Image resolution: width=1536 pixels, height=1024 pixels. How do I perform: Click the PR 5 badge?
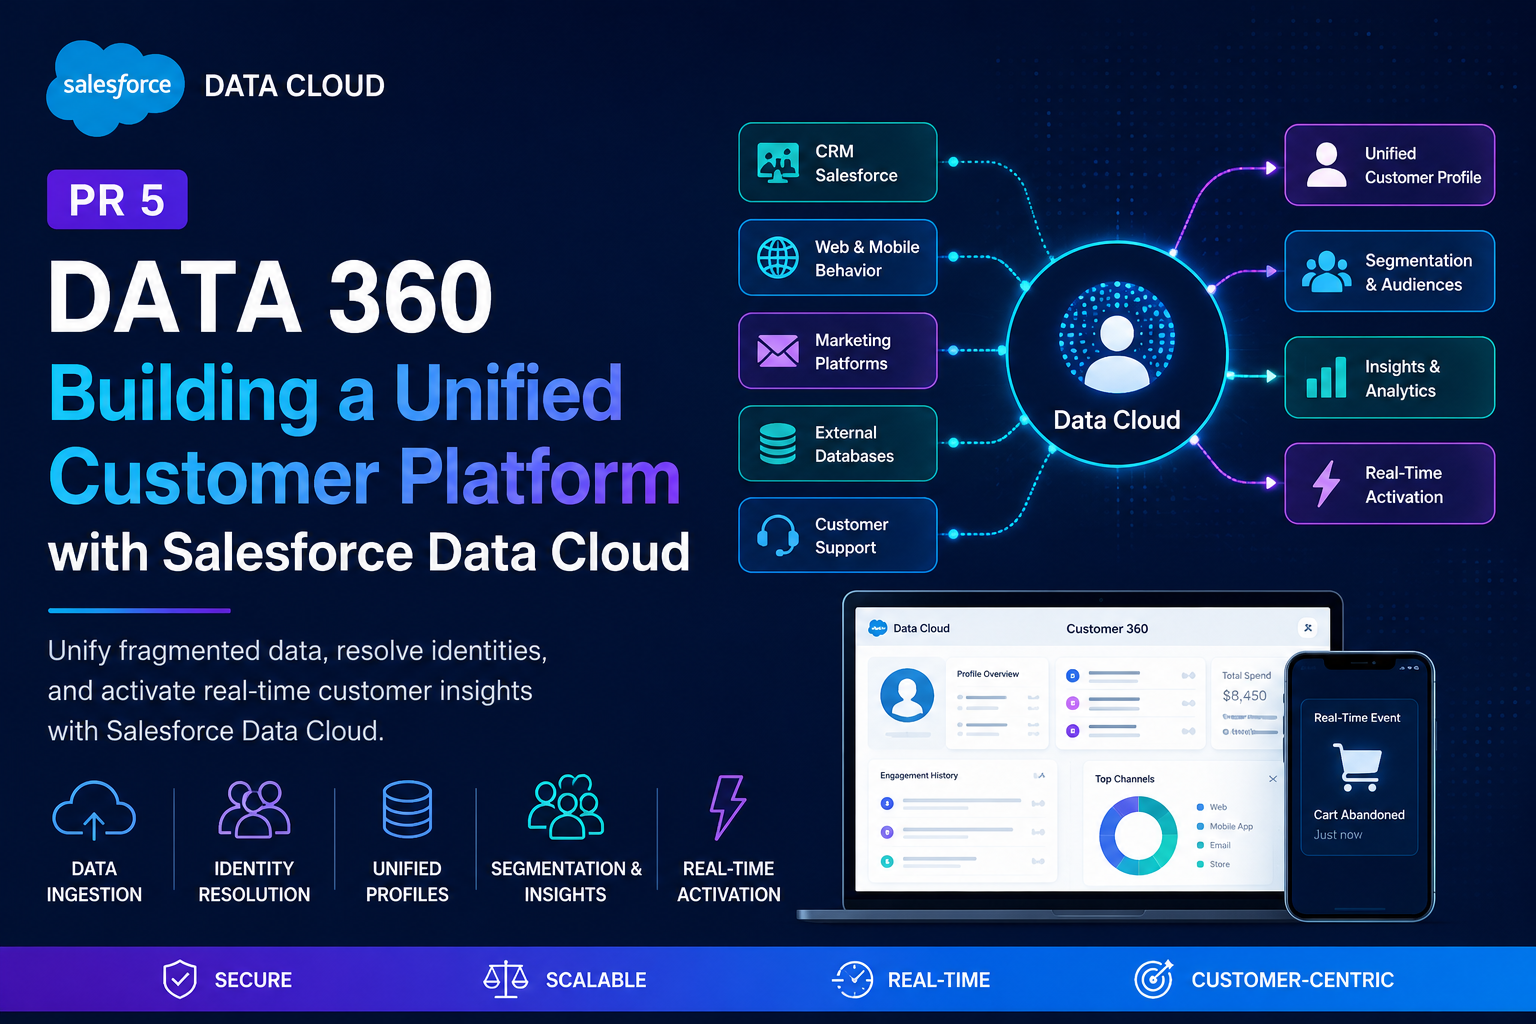[117, 200]
